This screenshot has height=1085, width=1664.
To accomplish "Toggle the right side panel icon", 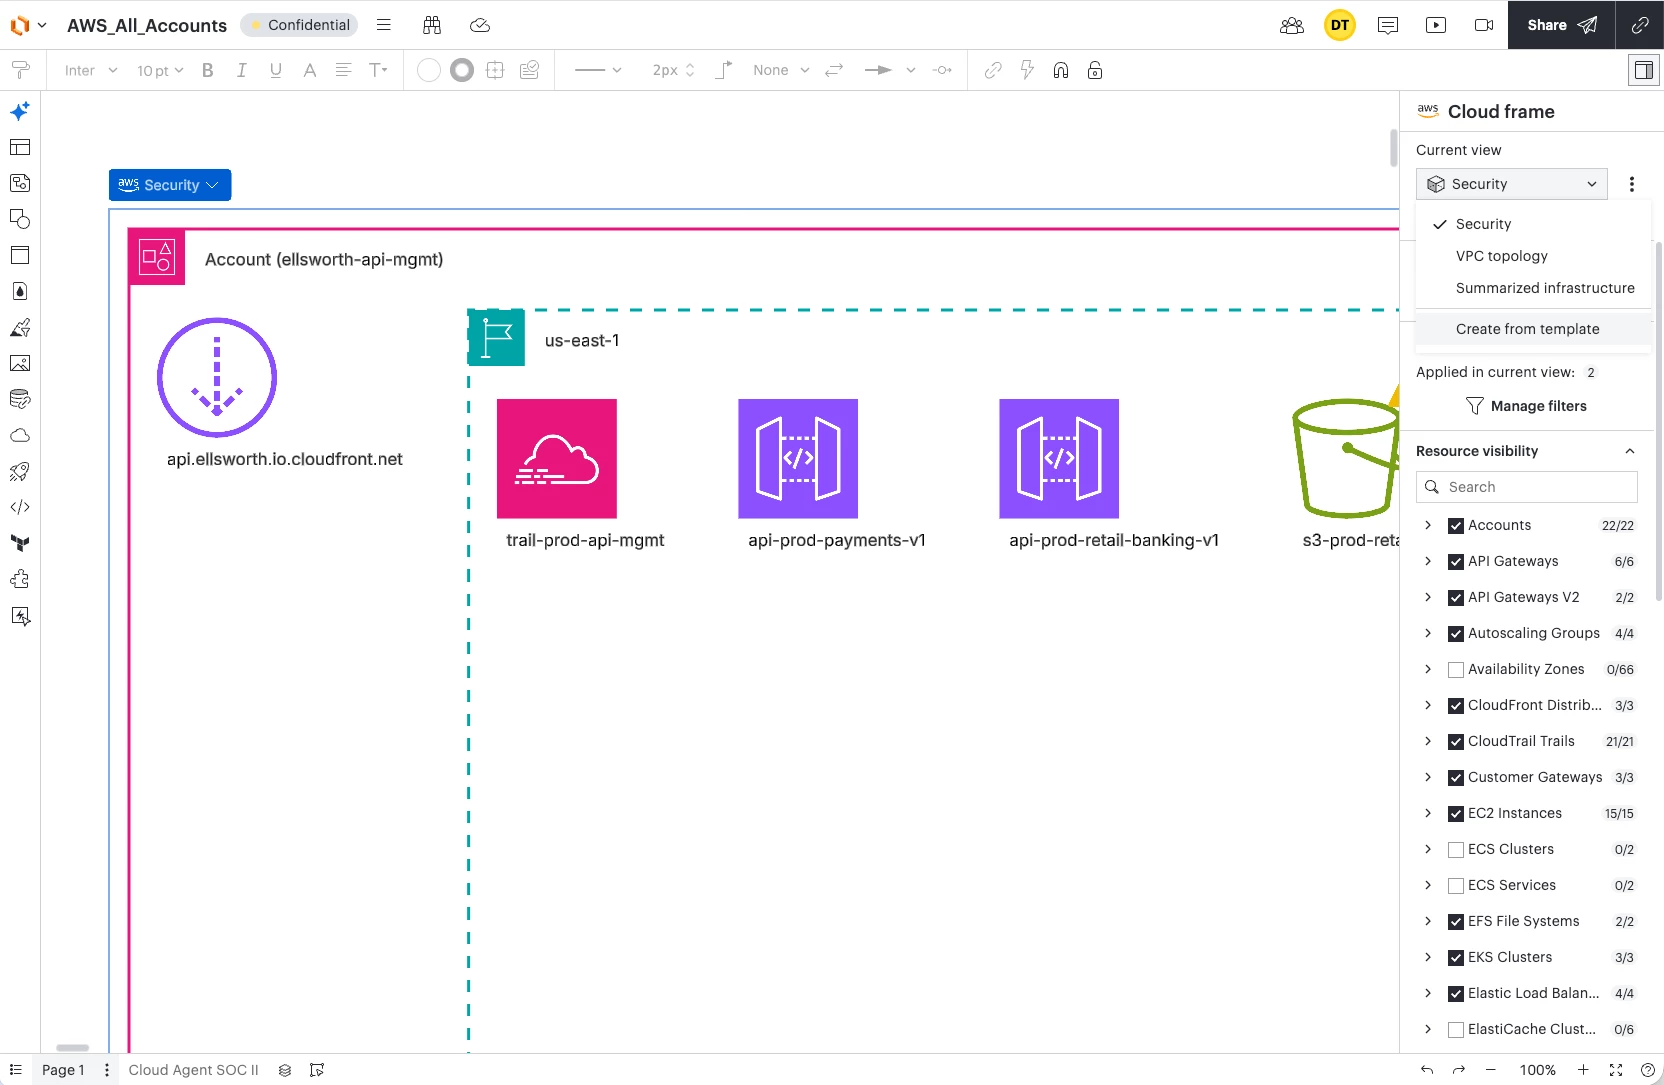I will click(1643, 70).
